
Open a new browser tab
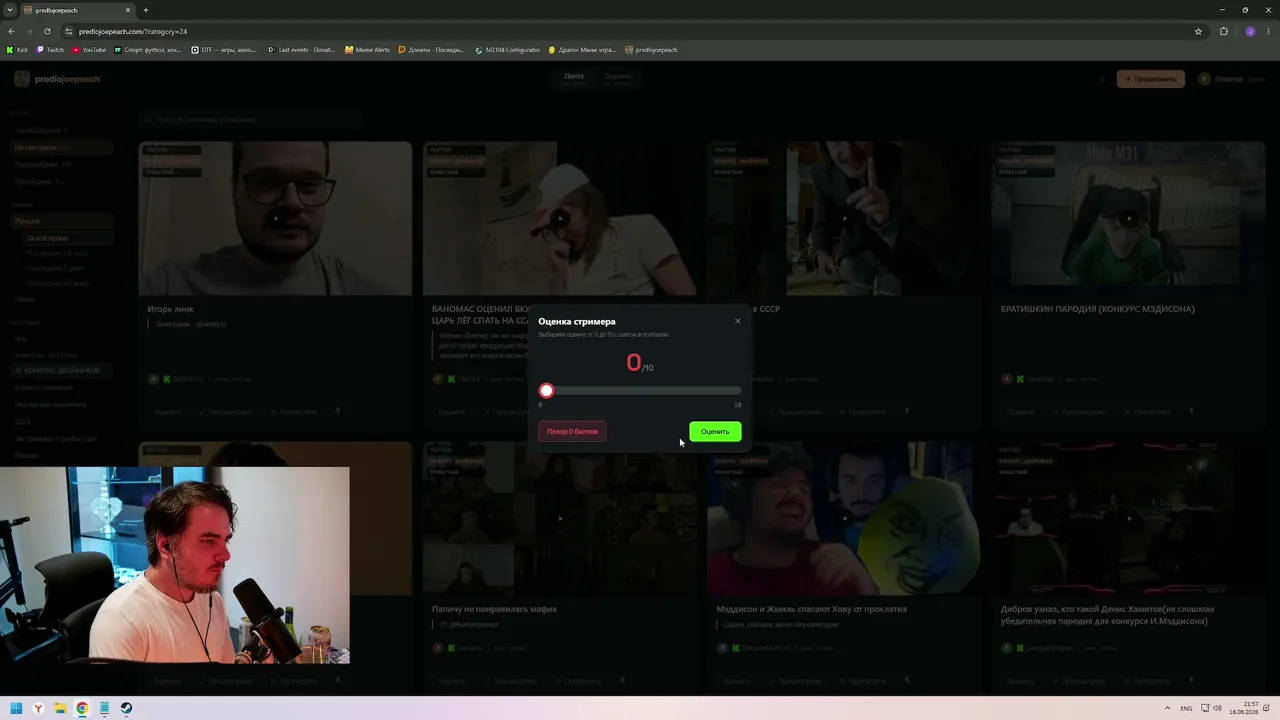pos(146,10)
